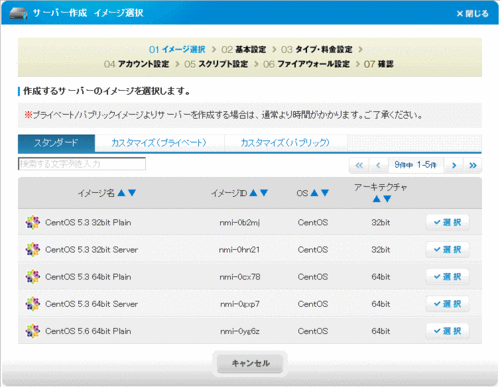Click the イメージID column header label

[229, 193]
